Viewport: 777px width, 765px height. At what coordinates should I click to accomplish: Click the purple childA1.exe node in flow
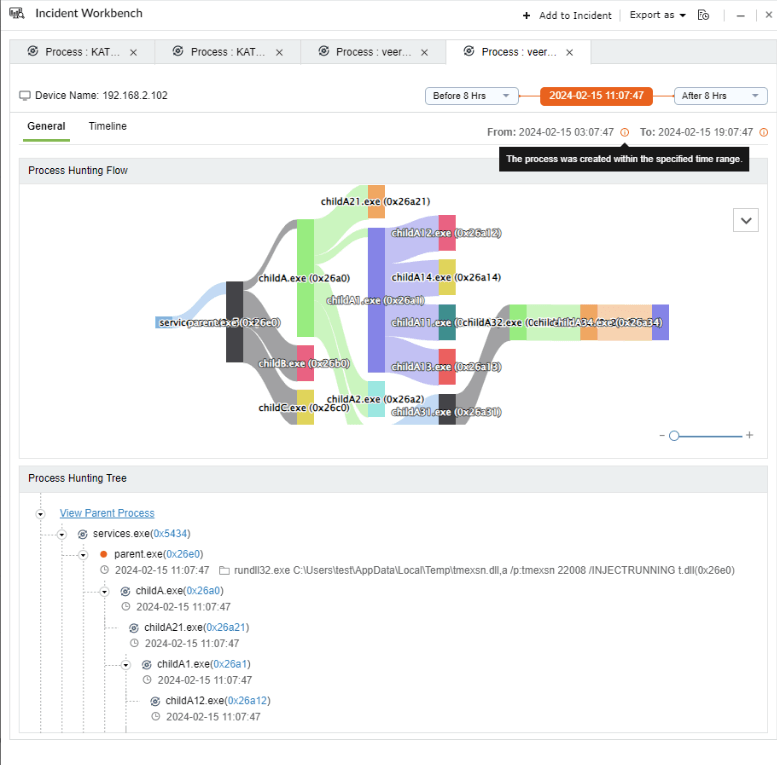pos(376,300)
